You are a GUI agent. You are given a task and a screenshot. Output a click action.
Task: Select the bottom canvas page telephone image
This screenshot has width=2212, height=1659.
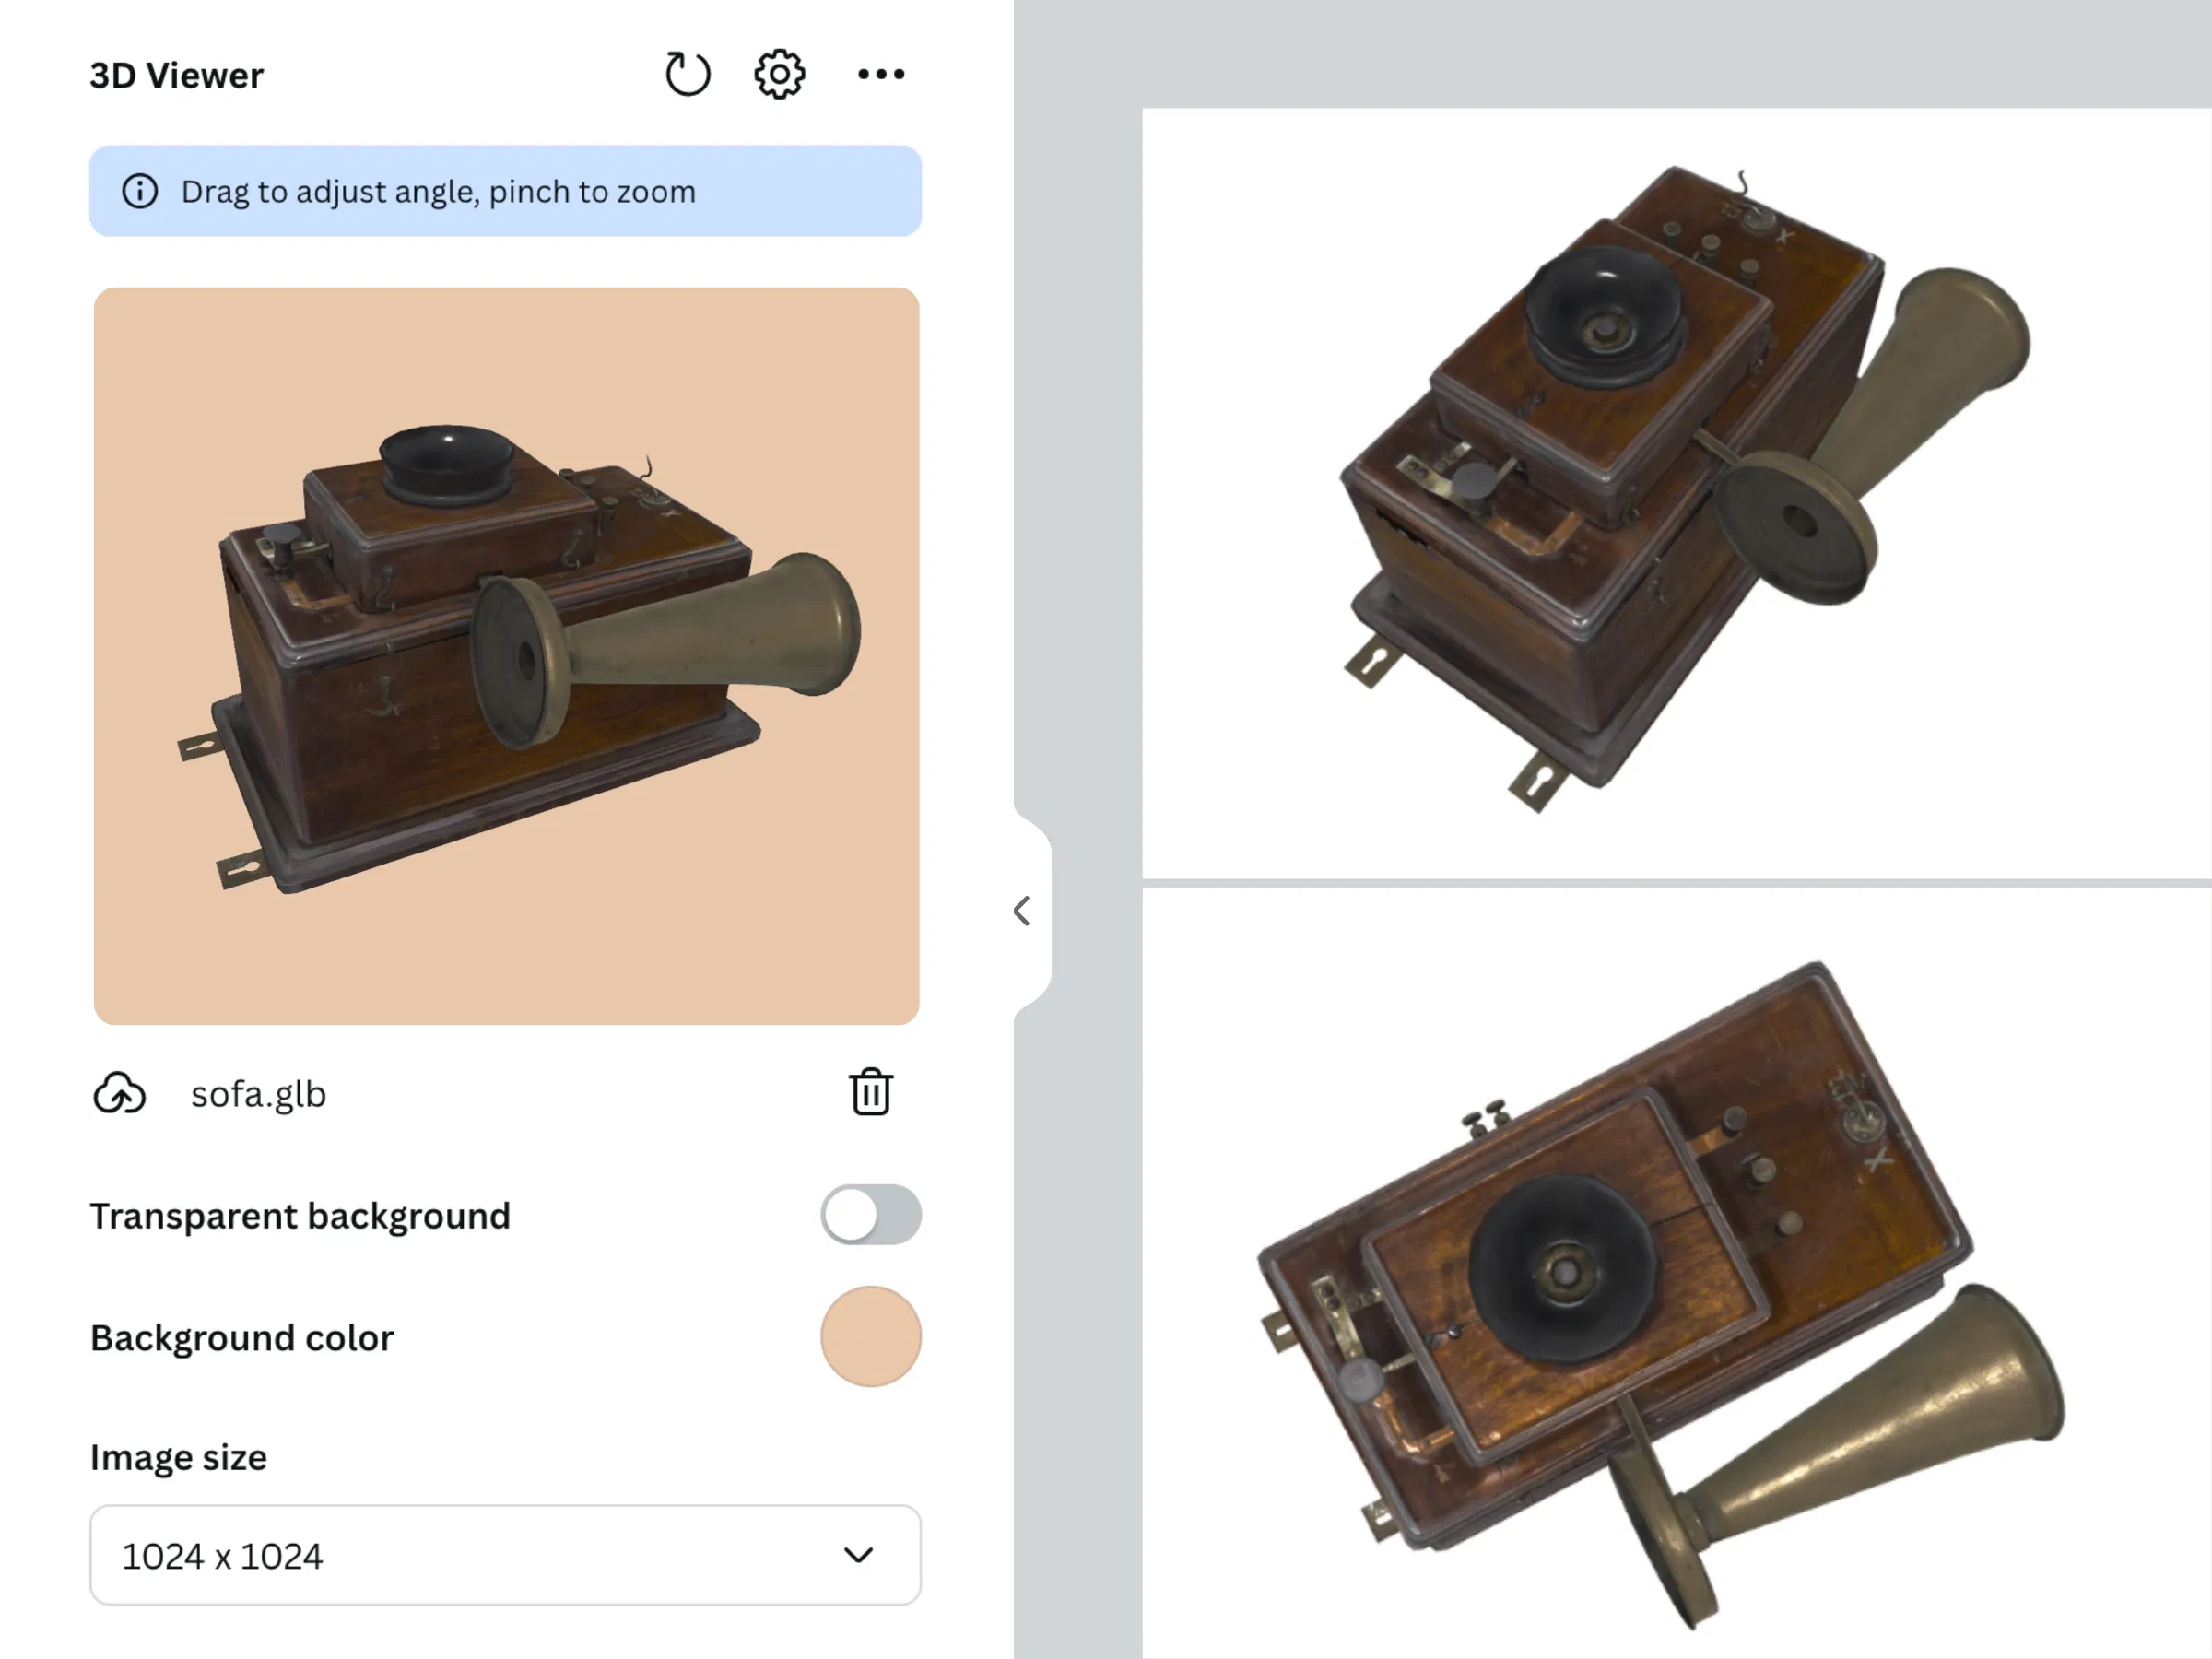(x=1660, y=1295)
